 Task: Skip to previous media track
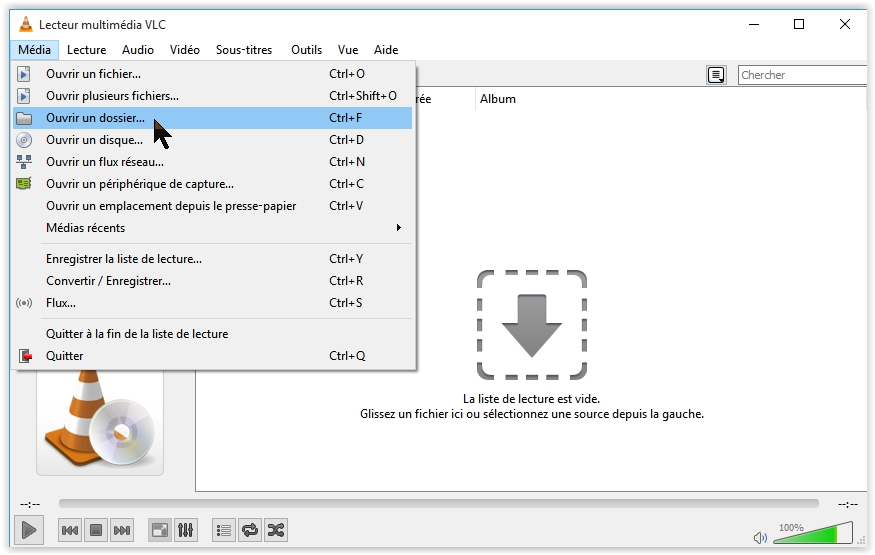pyautogui.click(x=70, y=530)
